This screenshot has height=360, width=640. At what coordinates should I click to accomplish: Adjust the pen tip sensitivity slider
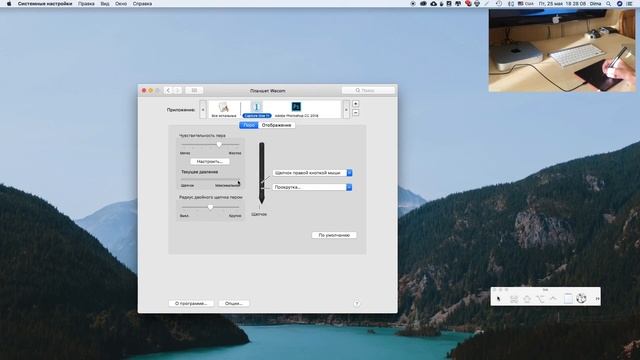pyautogui.click(x=219, y=144)
